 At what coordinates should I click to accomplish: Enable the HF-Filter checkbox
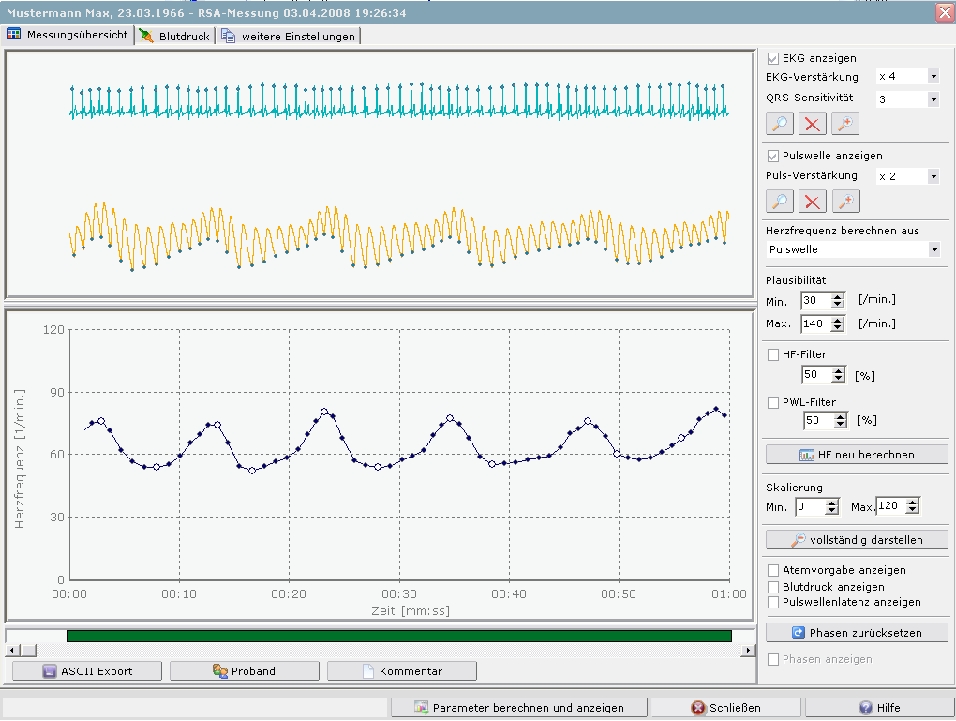click(x=773, y=355)
